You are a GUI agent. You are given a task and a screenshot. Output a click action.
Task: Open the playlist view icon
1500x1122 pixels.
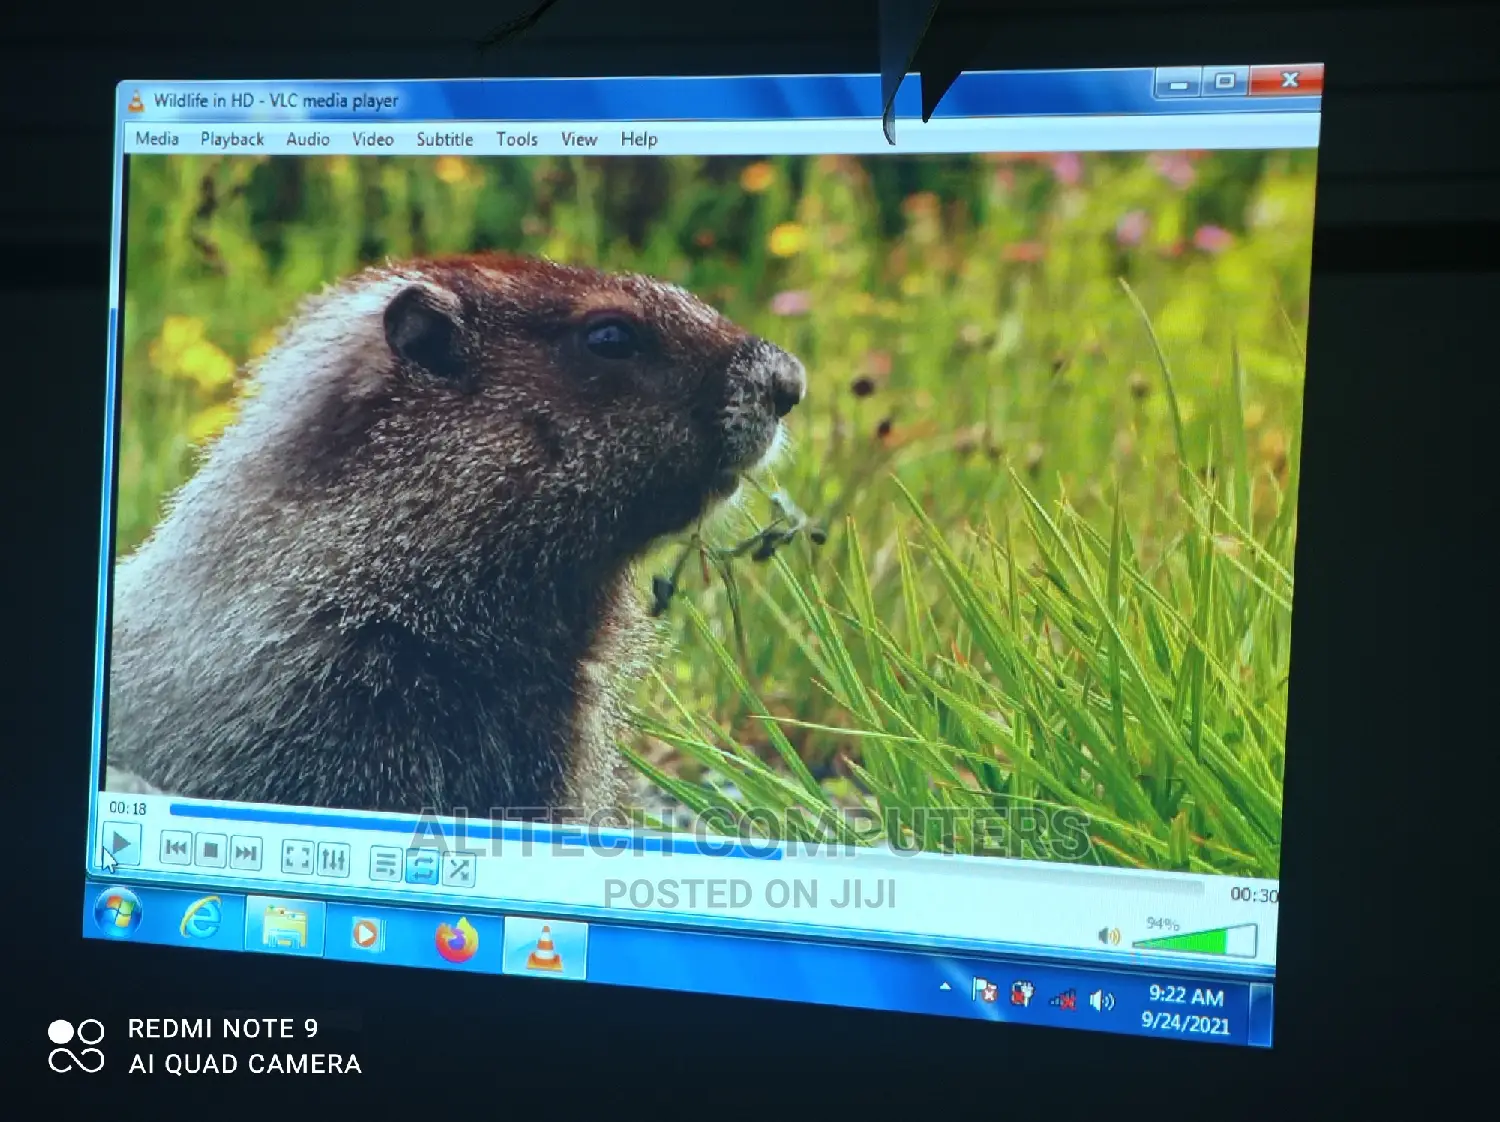coord(386,864)
